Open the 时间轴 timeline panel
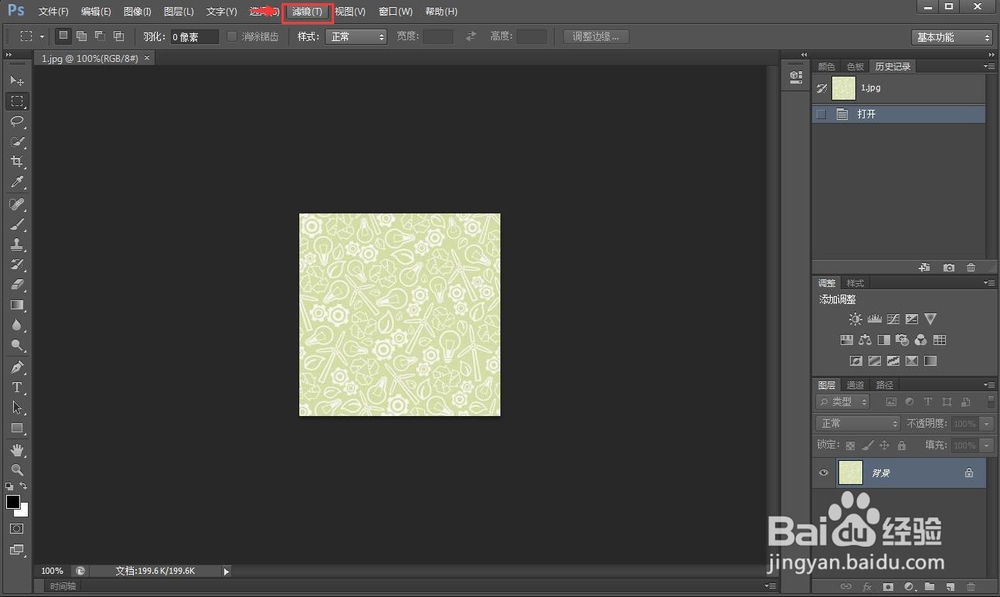Screen dimensions: 1000x597 coord(62,586)
